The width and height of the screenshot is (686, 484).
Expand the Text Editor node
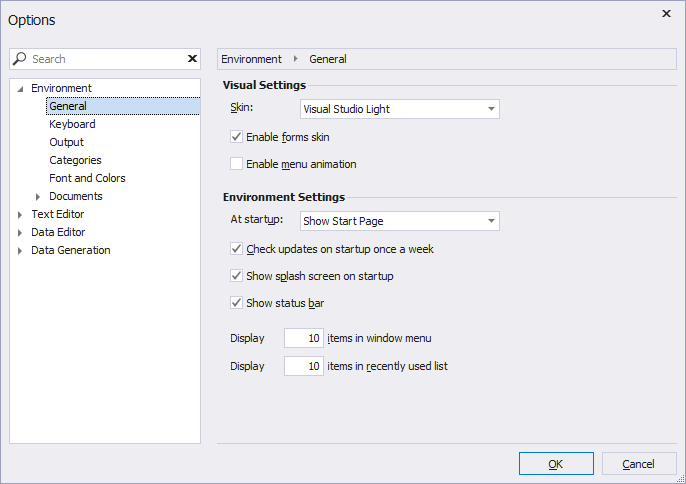tap(20, 214)
